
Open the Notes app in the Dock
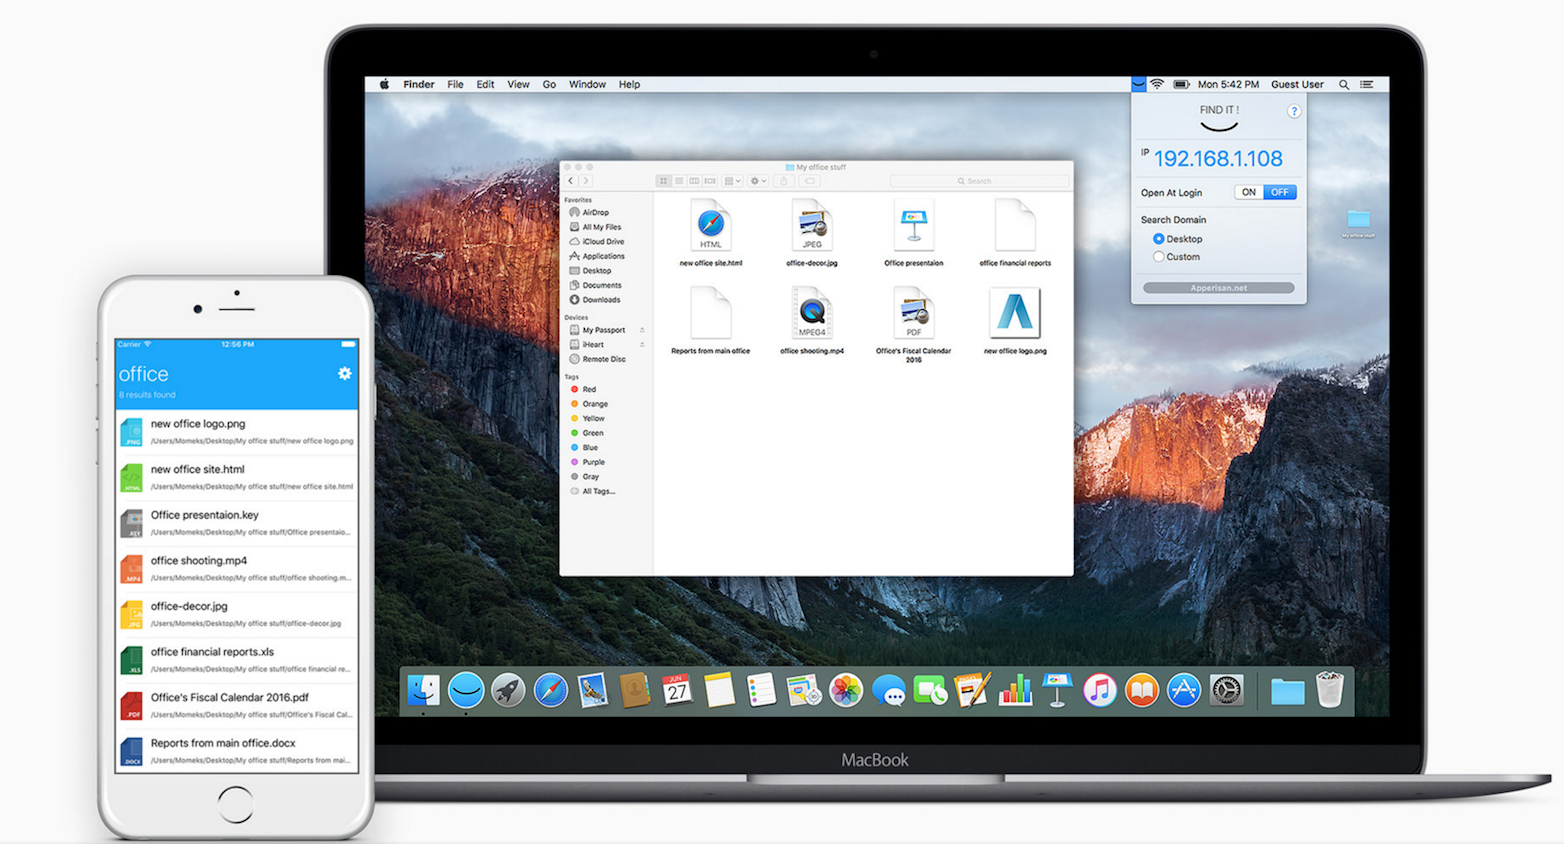pyautogui.click(x=719, y=690)
